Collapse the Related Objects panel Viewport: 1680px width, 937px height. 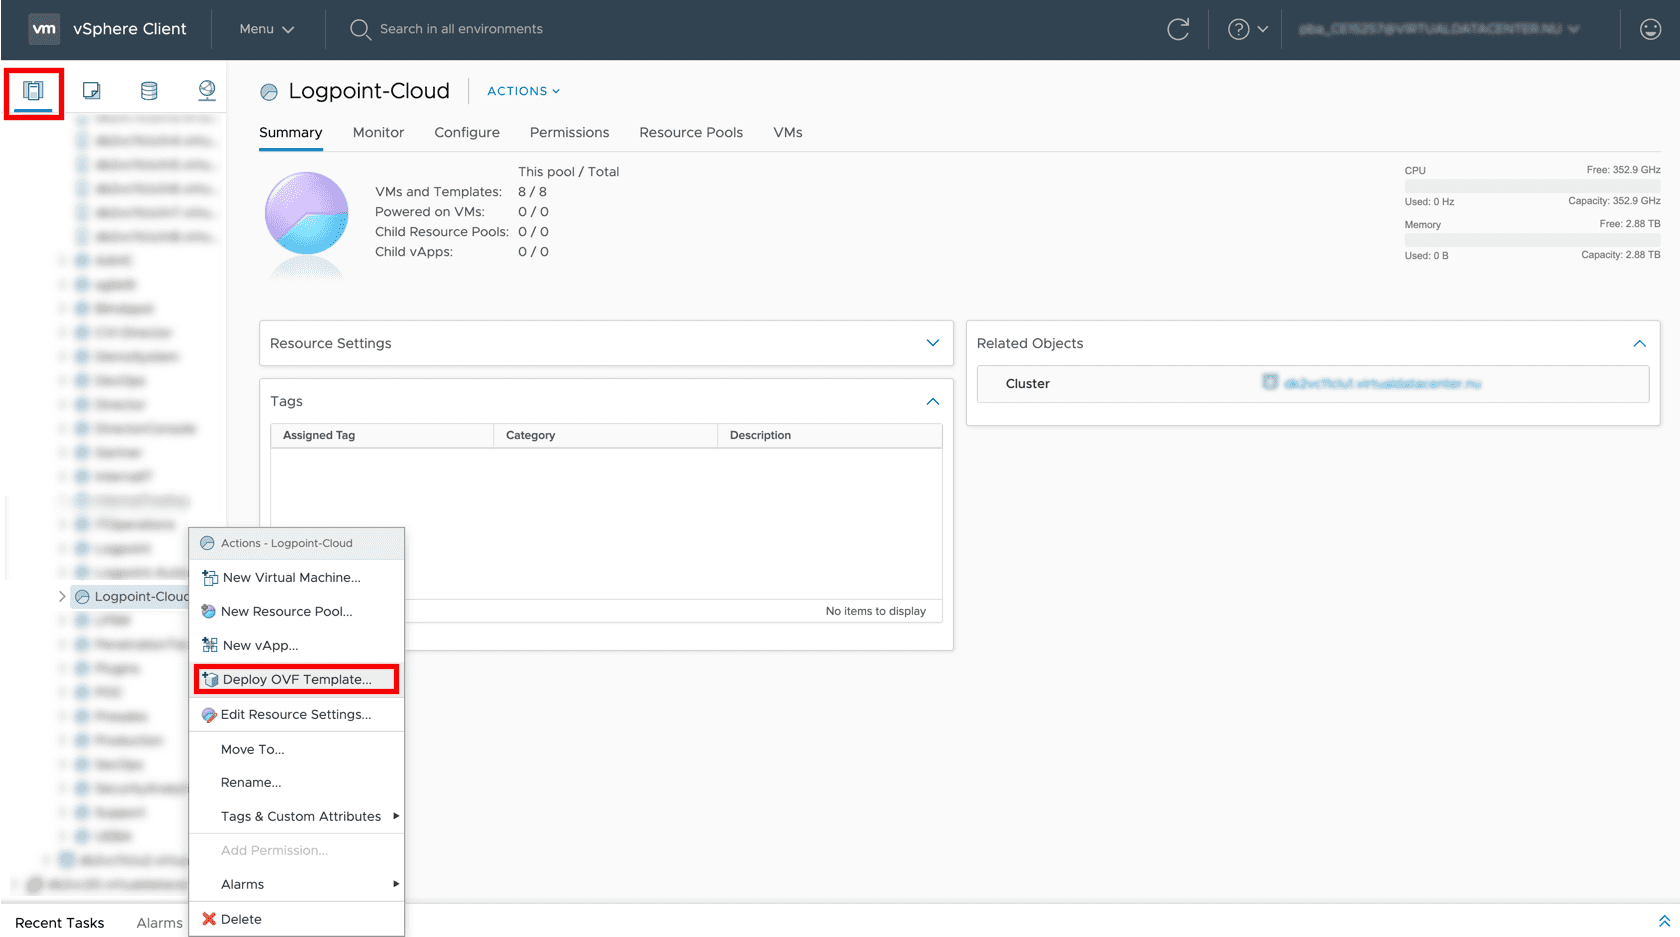[1639, 343]
